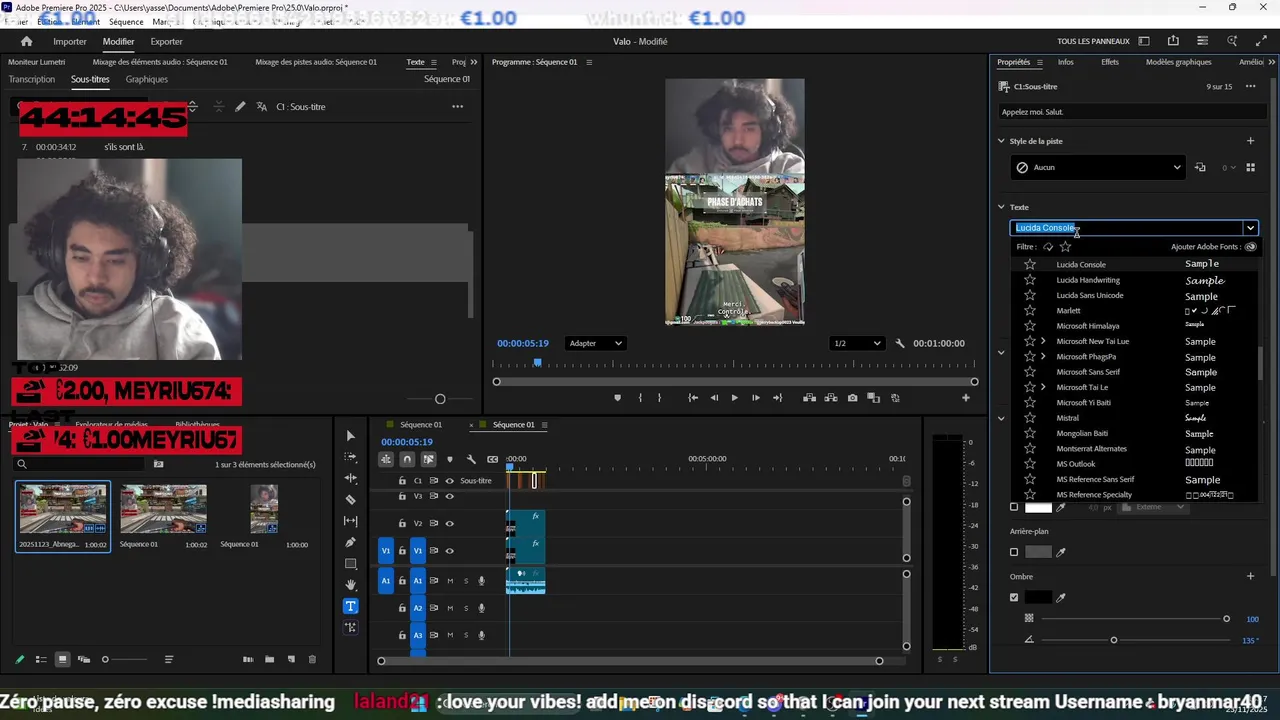Expand Microsoft Tai Le font family
The height and width of the screenshot is (720, 1280).
click(x=1043, y=387)
